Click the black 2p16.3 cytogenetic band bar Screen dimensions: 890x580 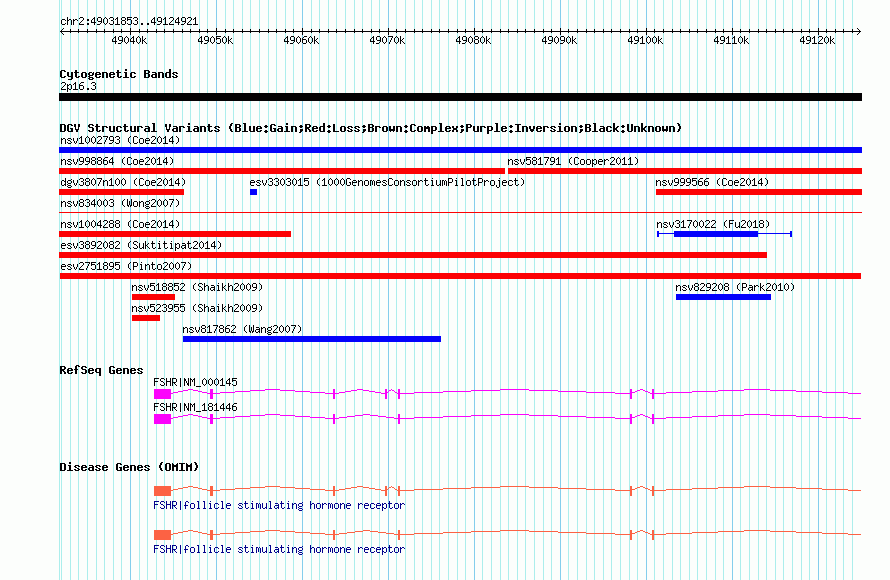click(460, 98)
